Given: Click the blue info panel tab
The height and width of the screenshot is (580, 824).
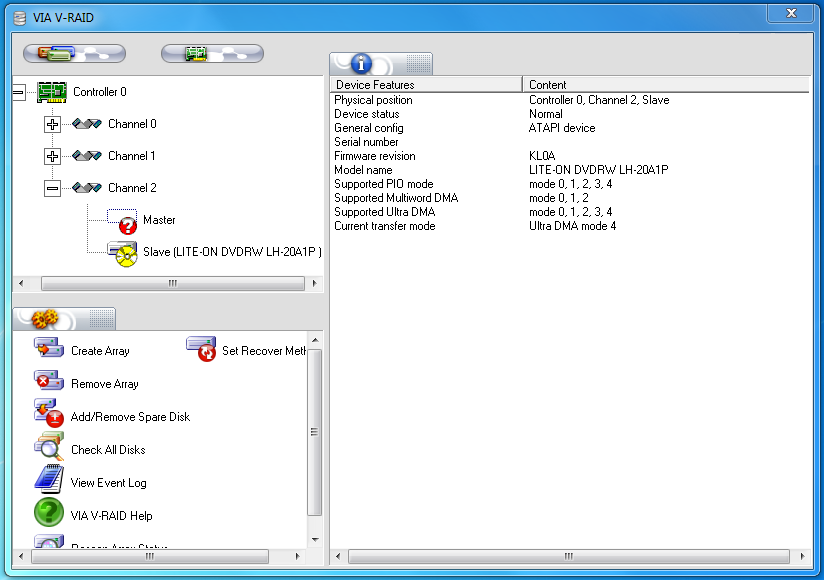Looking at the screenshot, I should tap(381, 64).
